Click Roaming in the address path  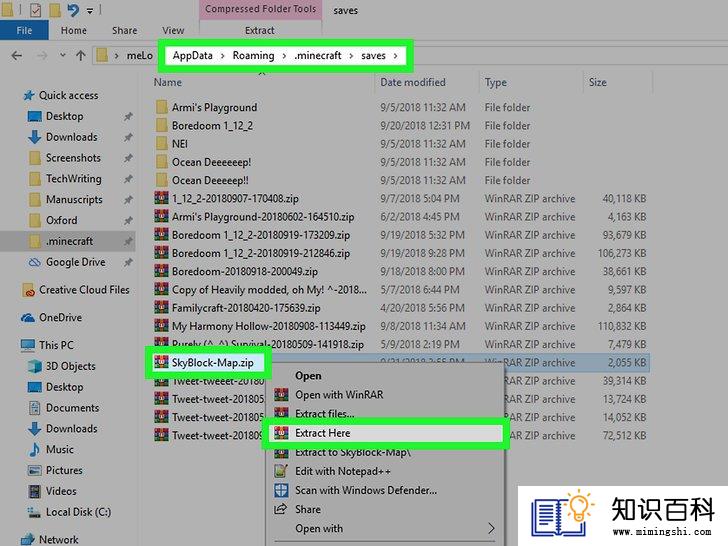254,56
